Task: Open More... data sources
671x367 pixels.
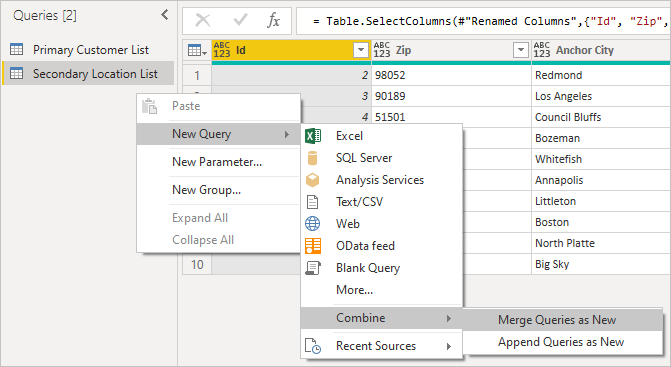Action: [354, 290]
